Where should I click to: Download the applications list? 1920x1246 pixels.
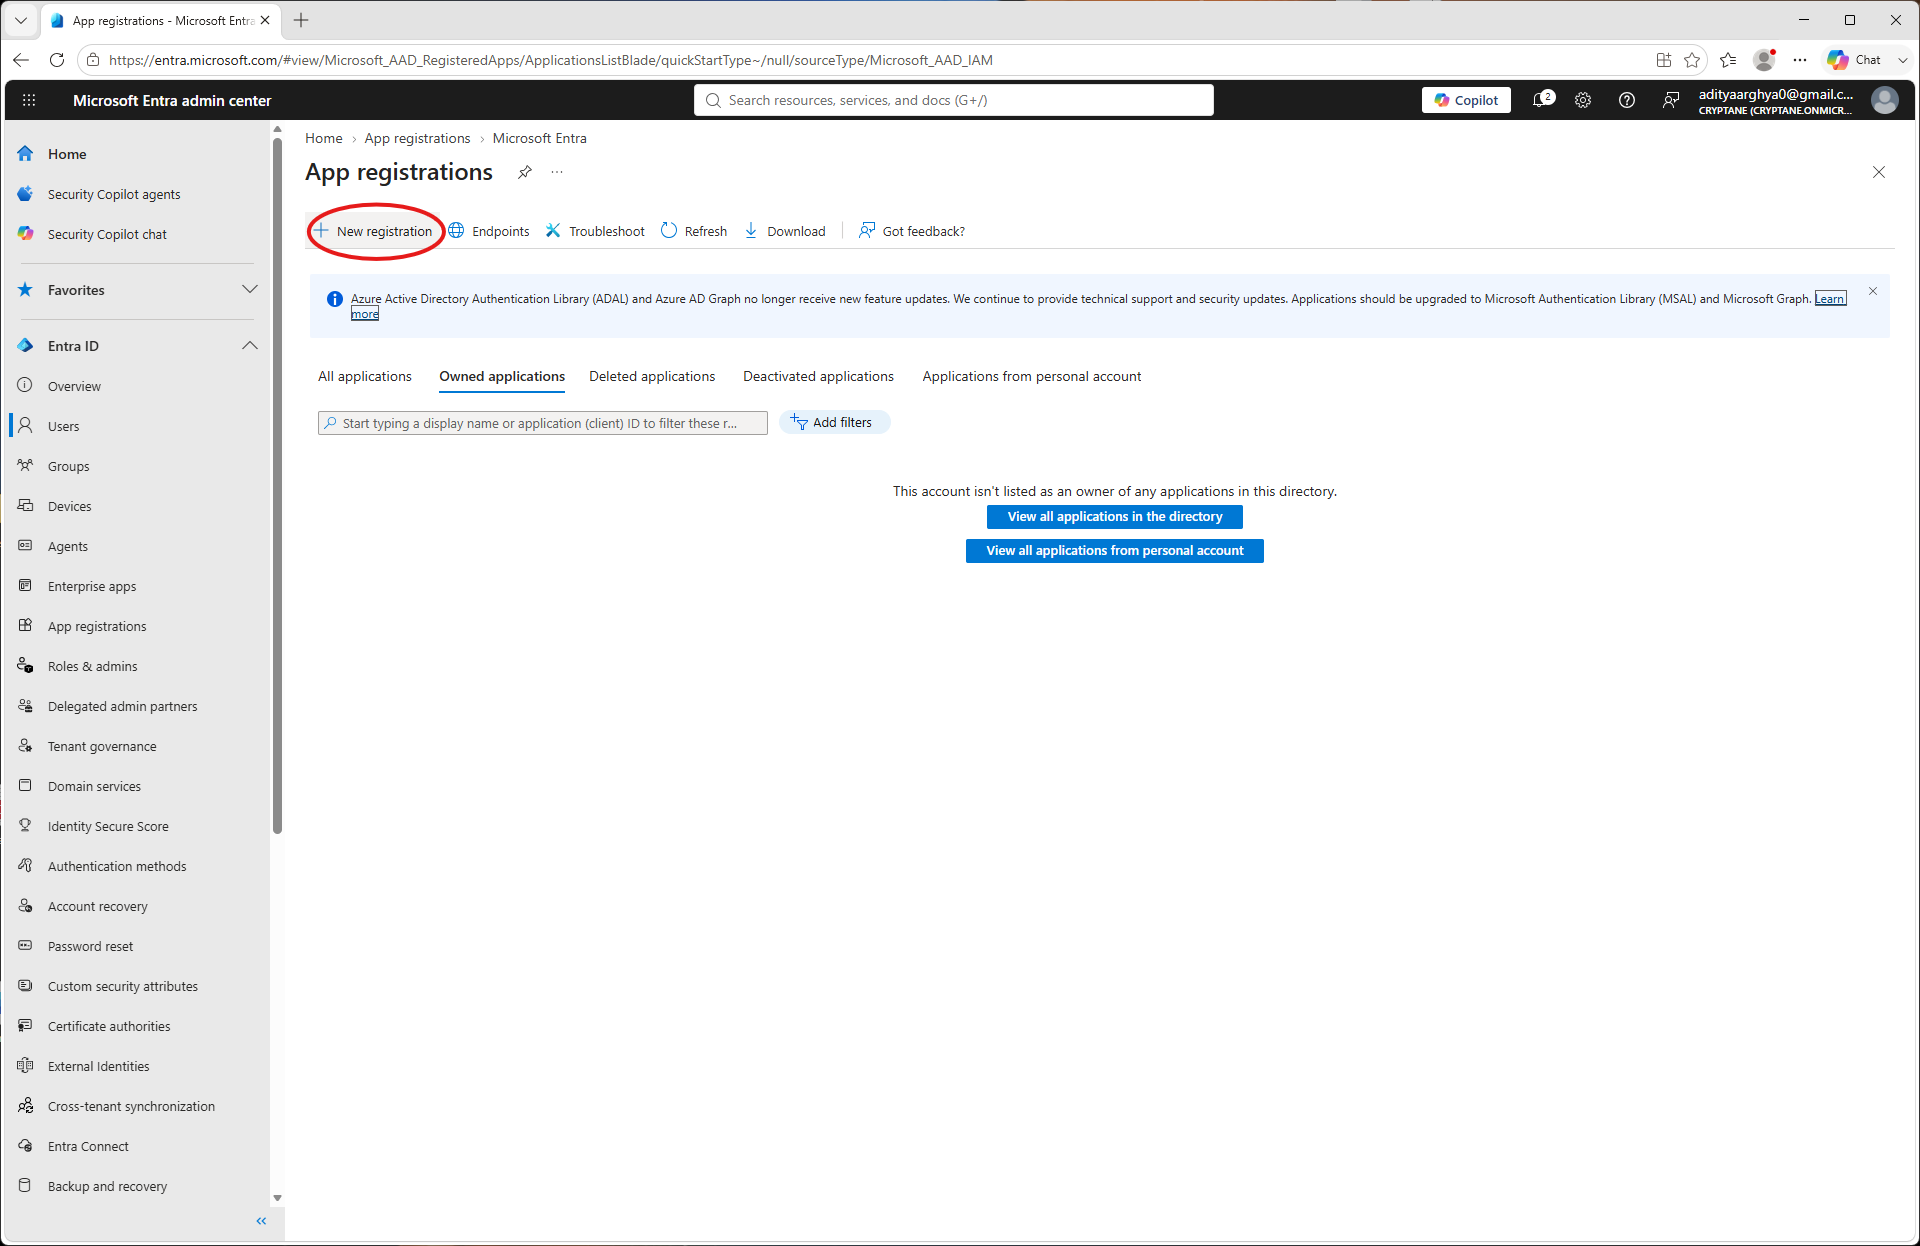(x=785, y=231)
